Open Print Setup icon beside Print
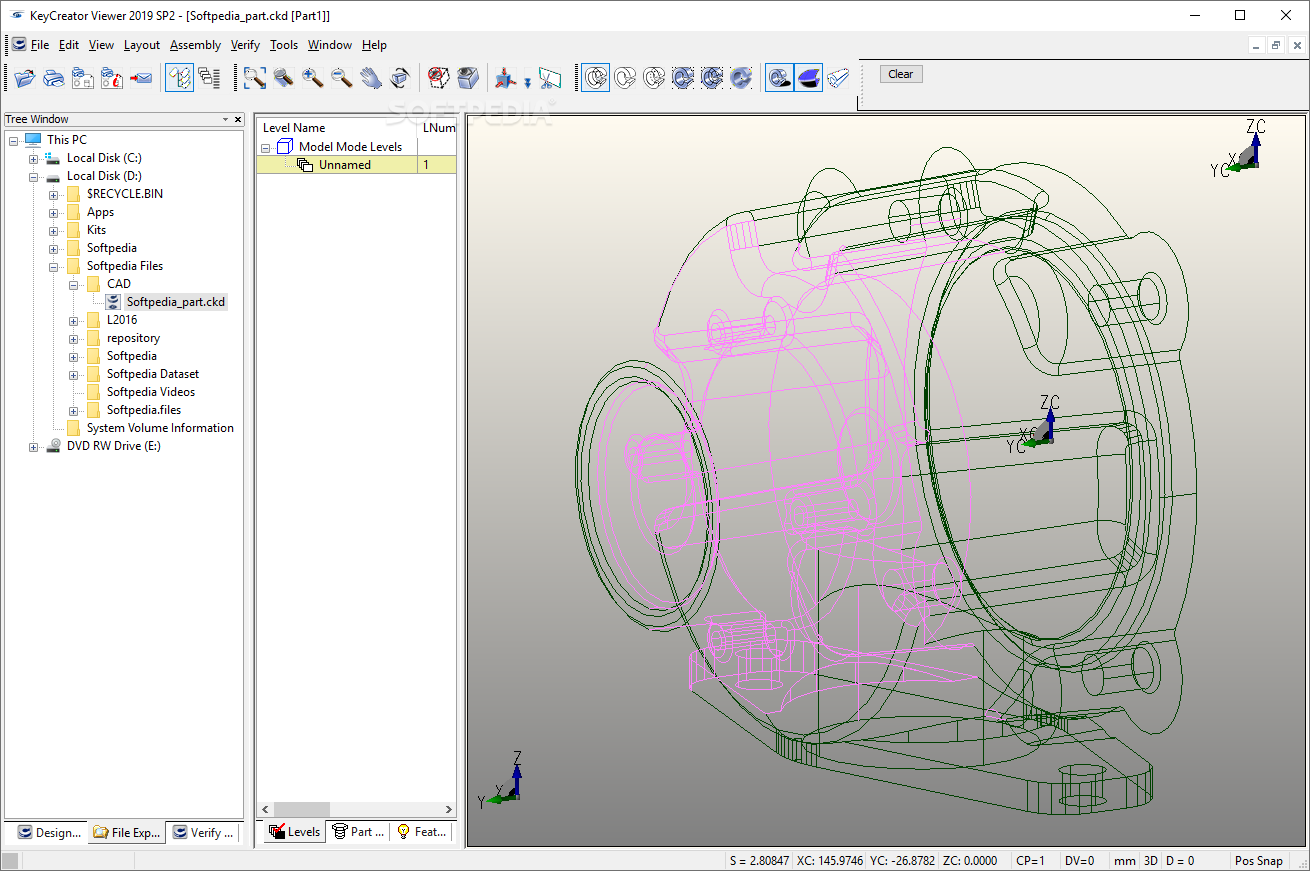Viewport: 1310px width, 871px height. pyautogui.click(x=83, y=78)
